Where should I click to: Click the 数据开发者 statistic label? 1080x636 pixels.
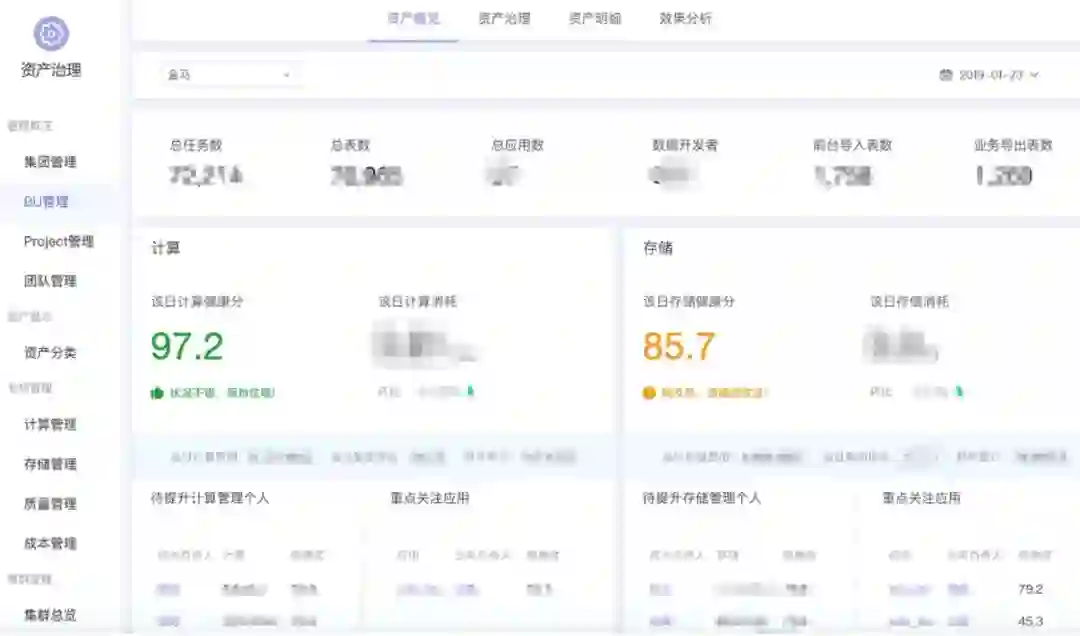click(x=685, y=145)
